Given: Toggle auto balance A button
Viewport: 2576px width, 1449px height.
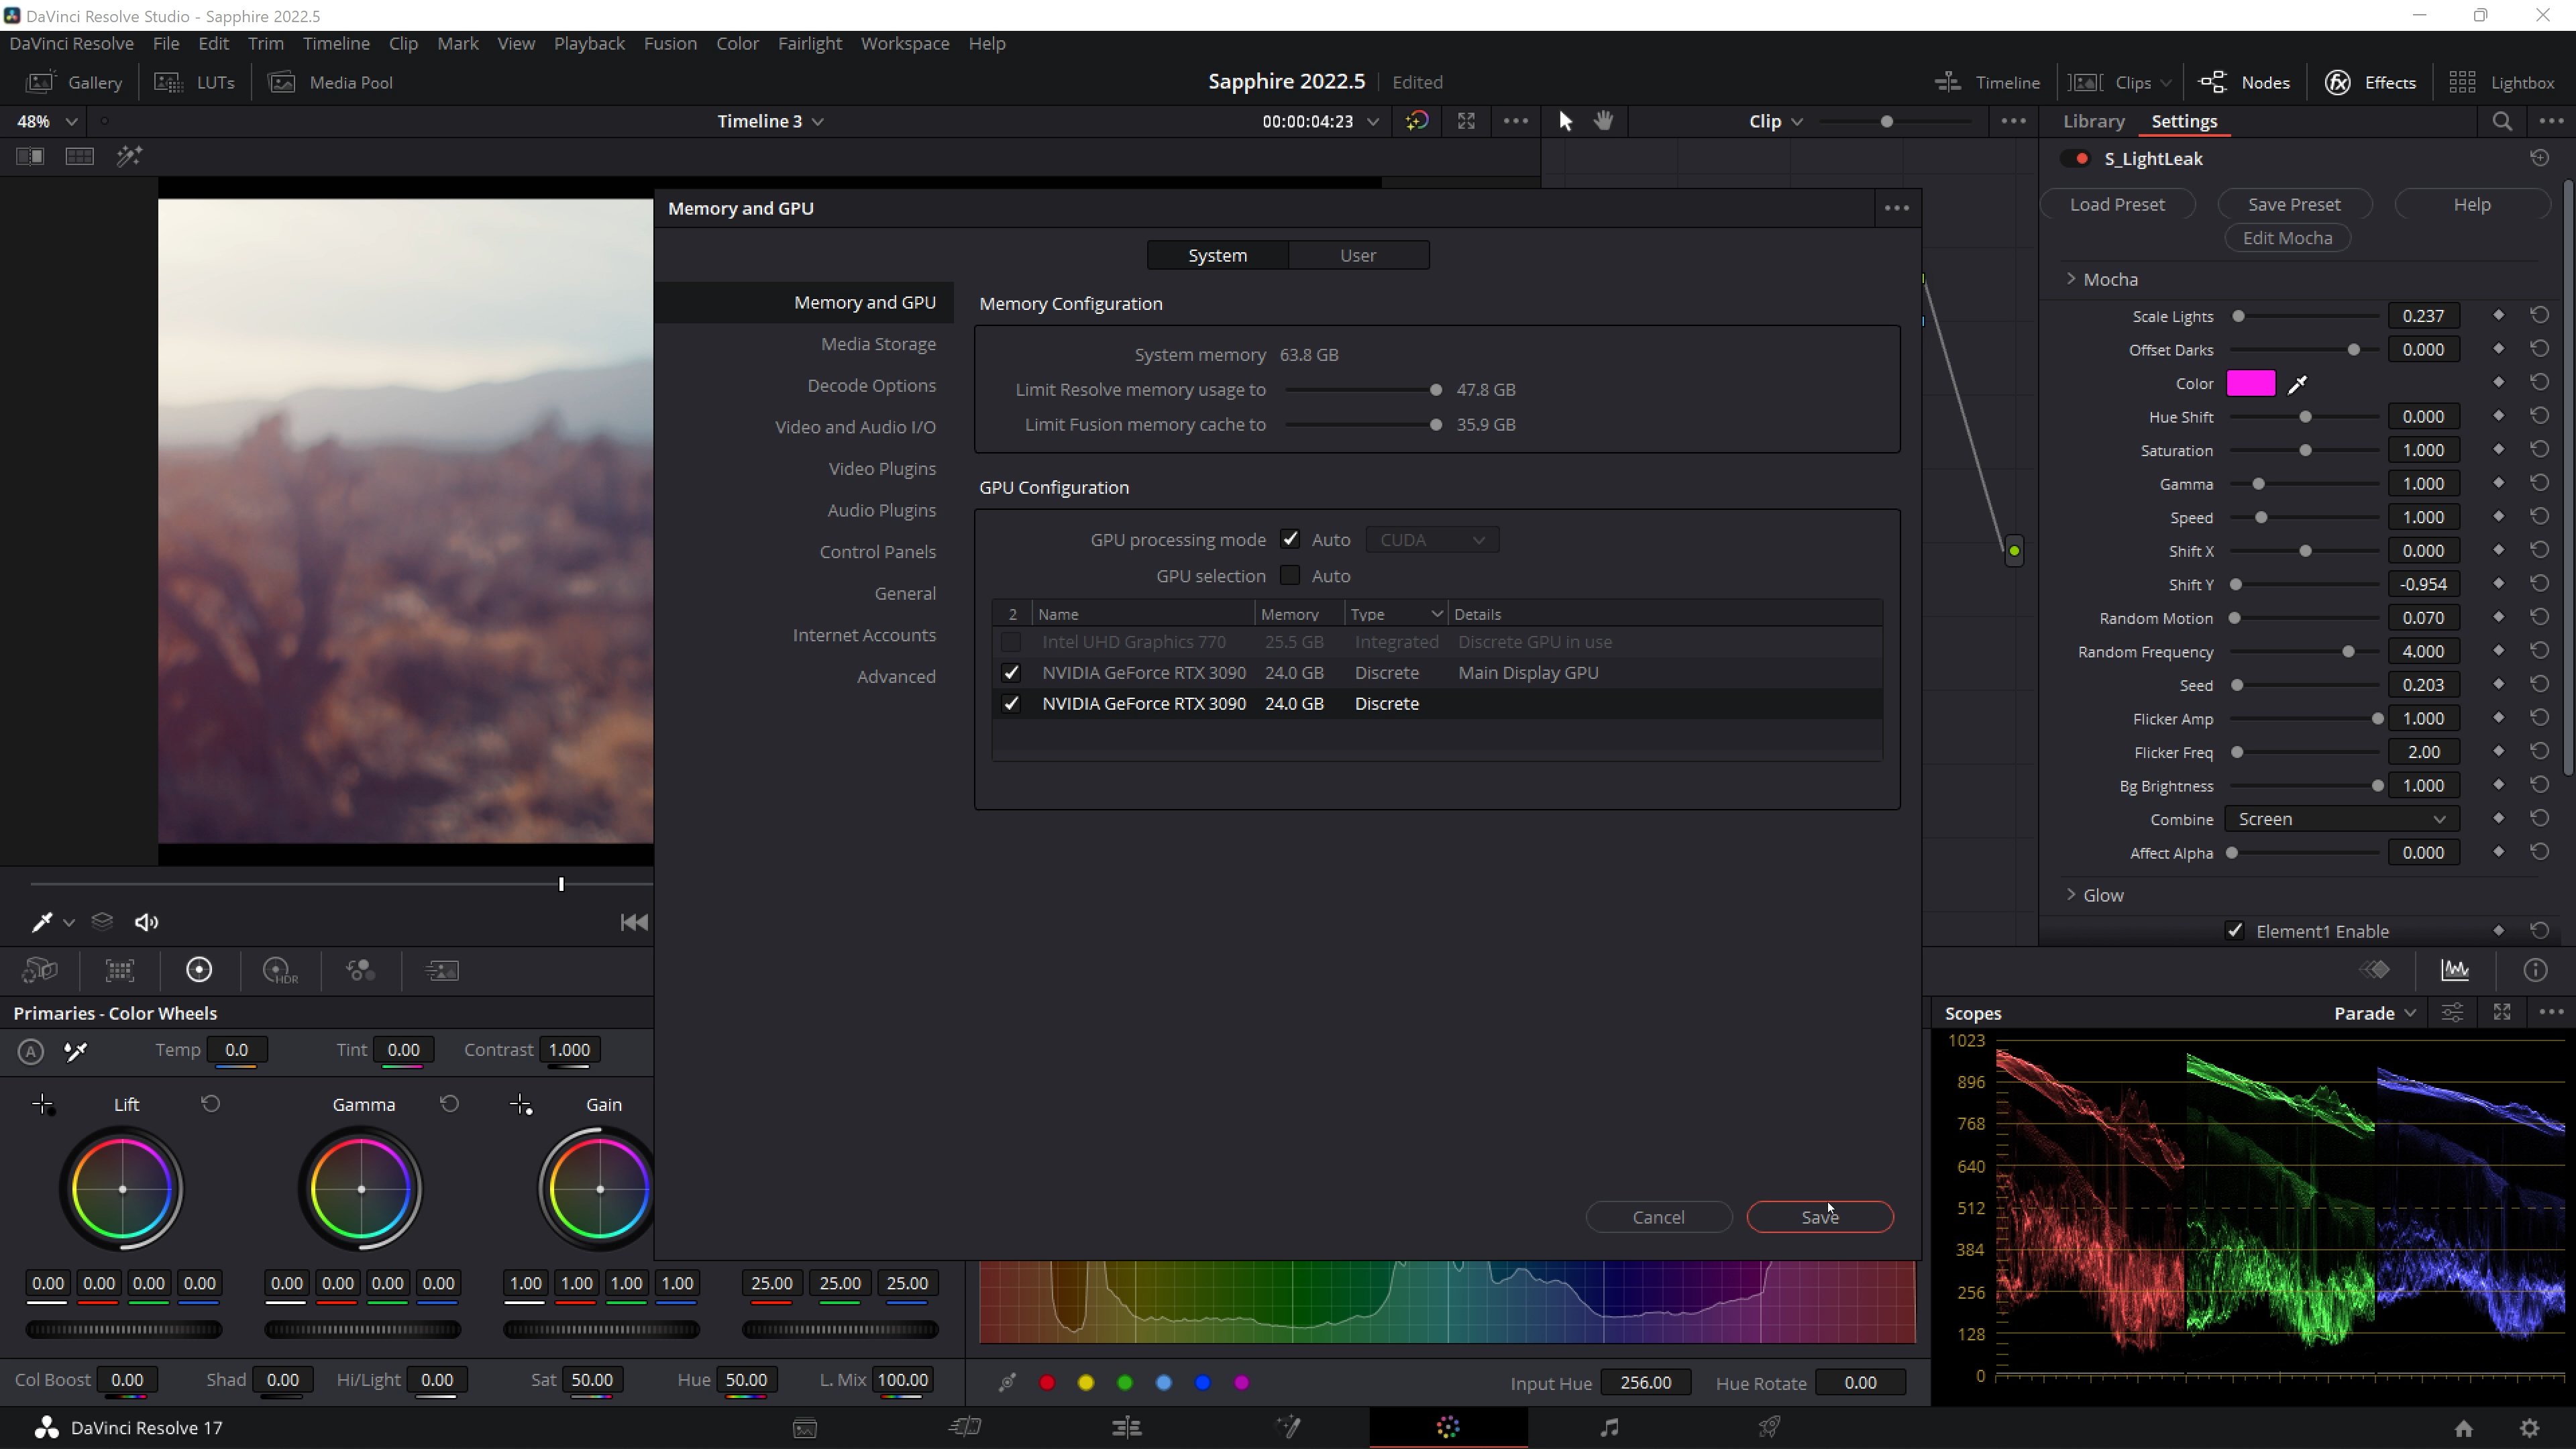Looking at the screenshot, I should click(31, 1051).
